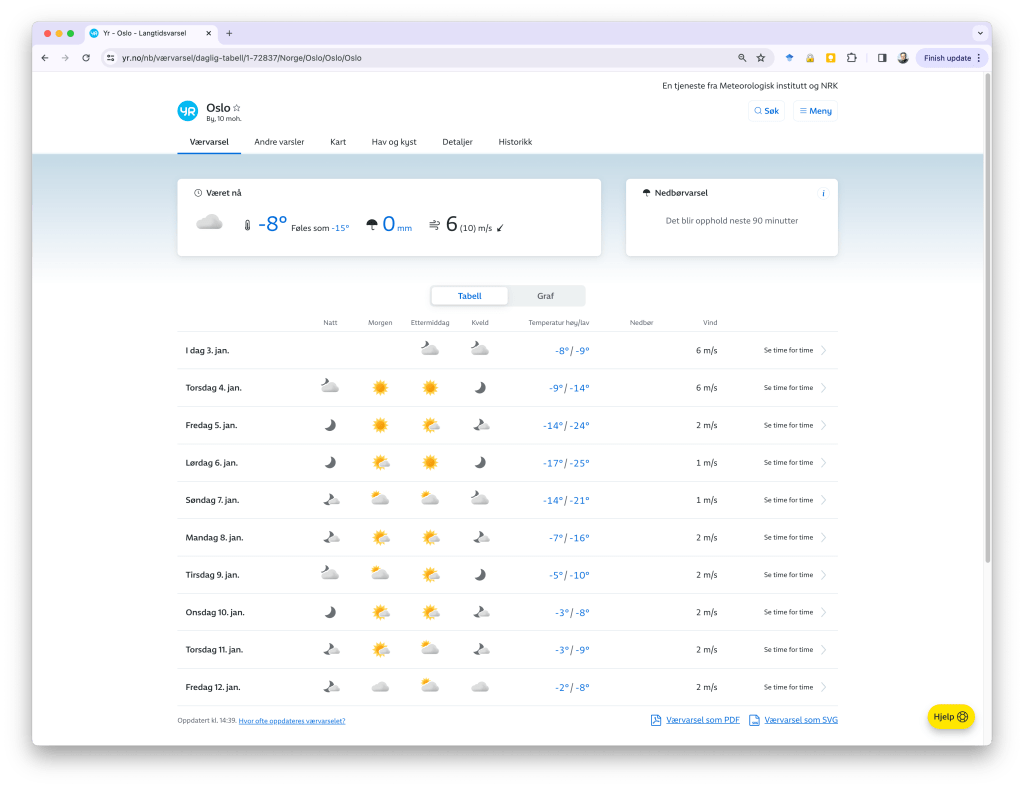Favorite Oslo with the star icon
1024x788 pixels.
pos(237,108)
